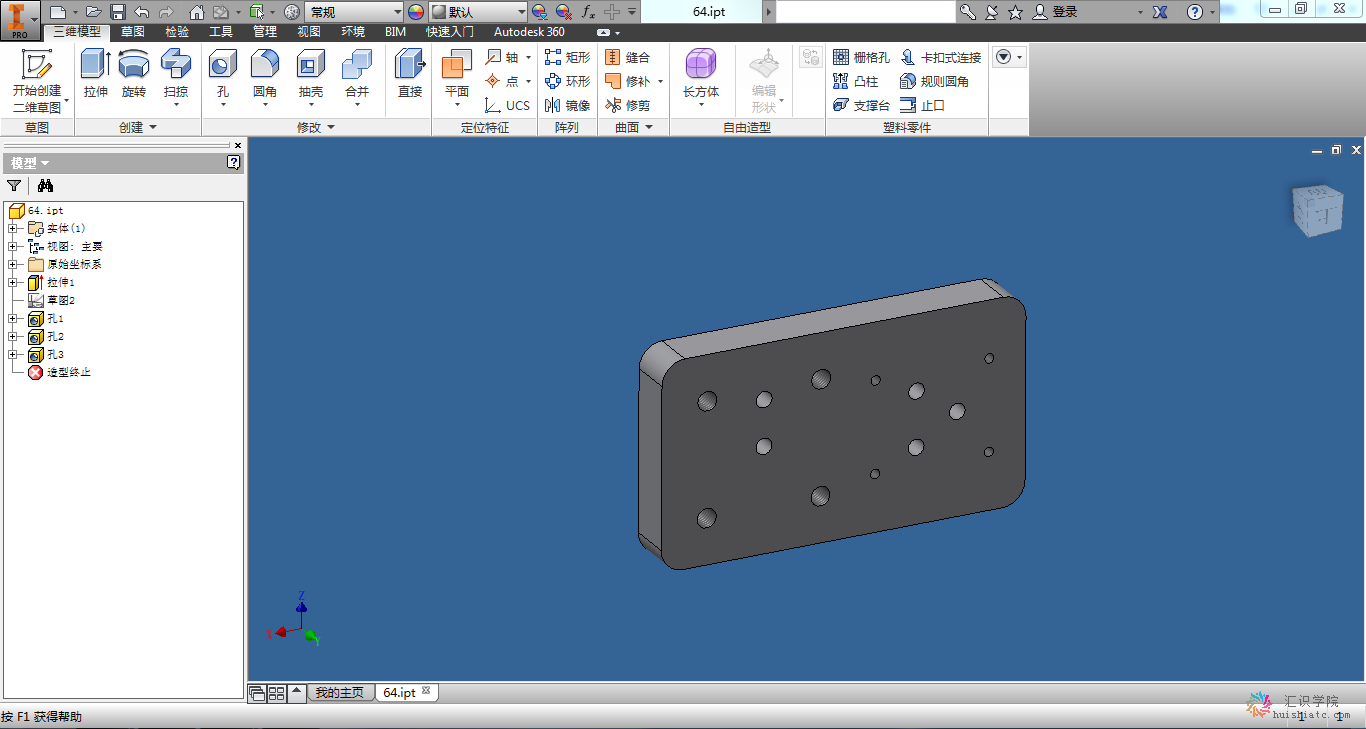Open the Autodesk 360 ribbon tab
This screenshot has height=729, width=1366.
tap(529, 31)
